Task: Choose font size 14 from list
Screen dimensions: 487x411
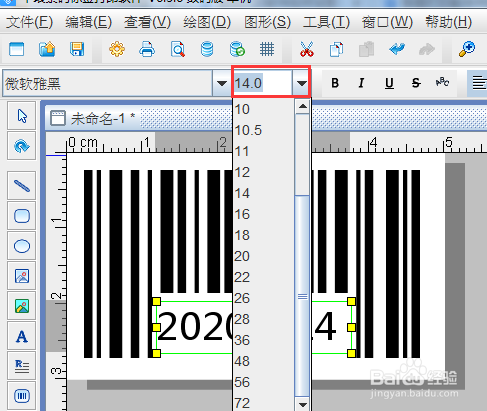Action: click(264, 193)
